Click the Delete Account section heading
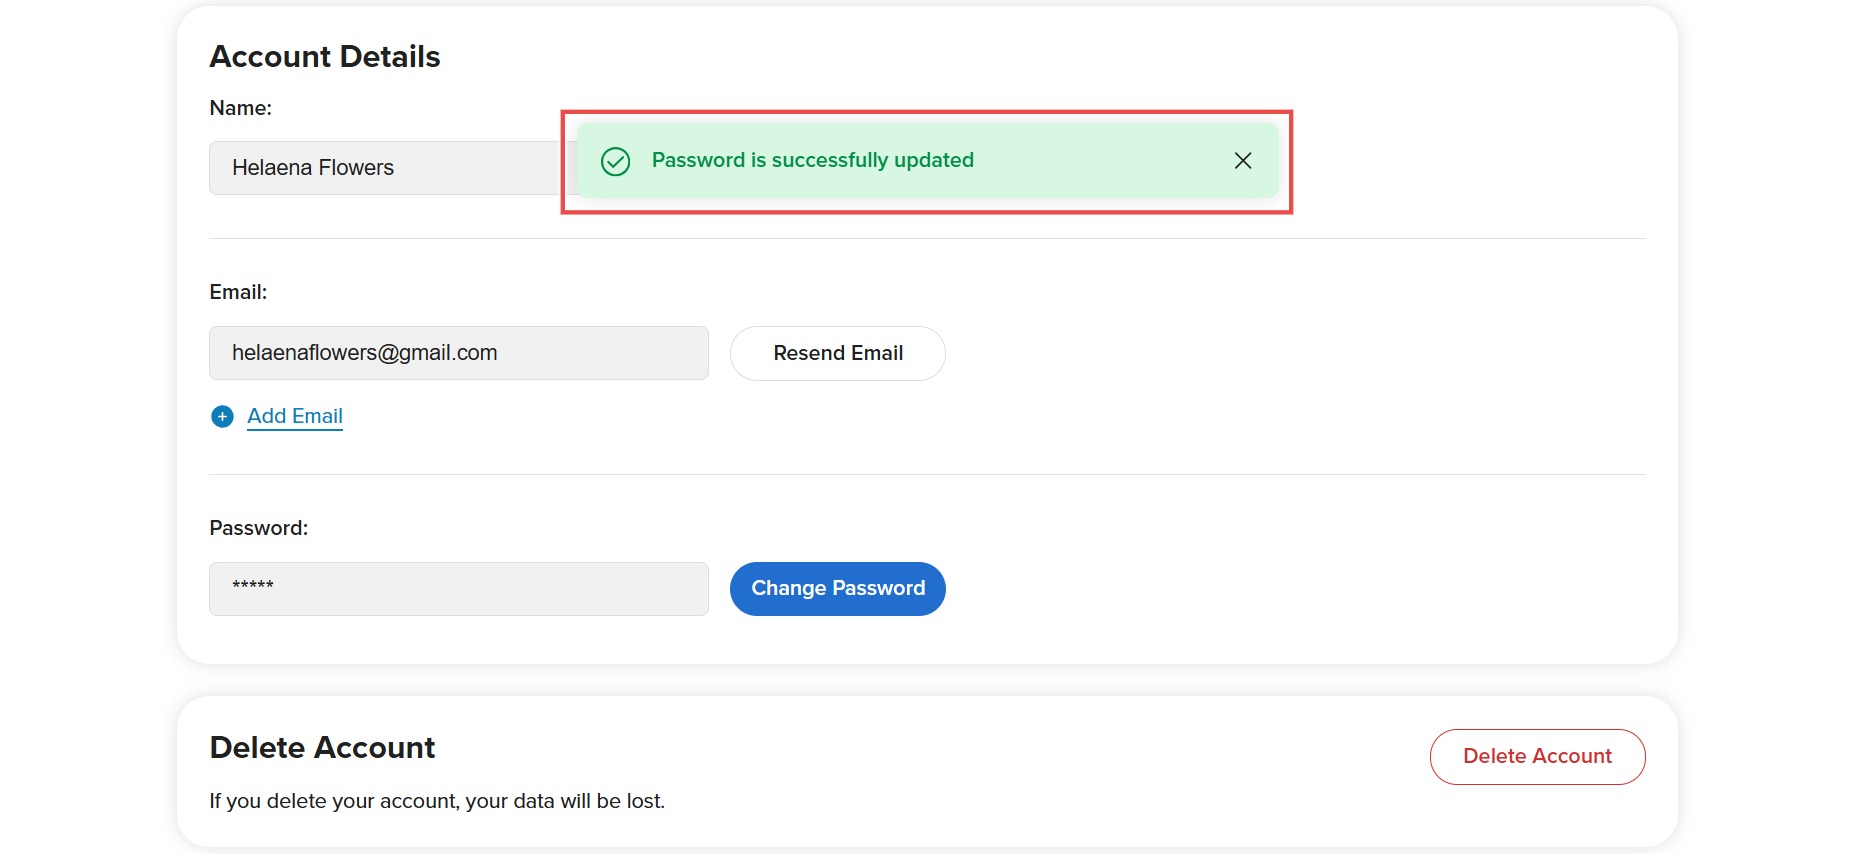 pyautogui.click(x=322, y=748)
